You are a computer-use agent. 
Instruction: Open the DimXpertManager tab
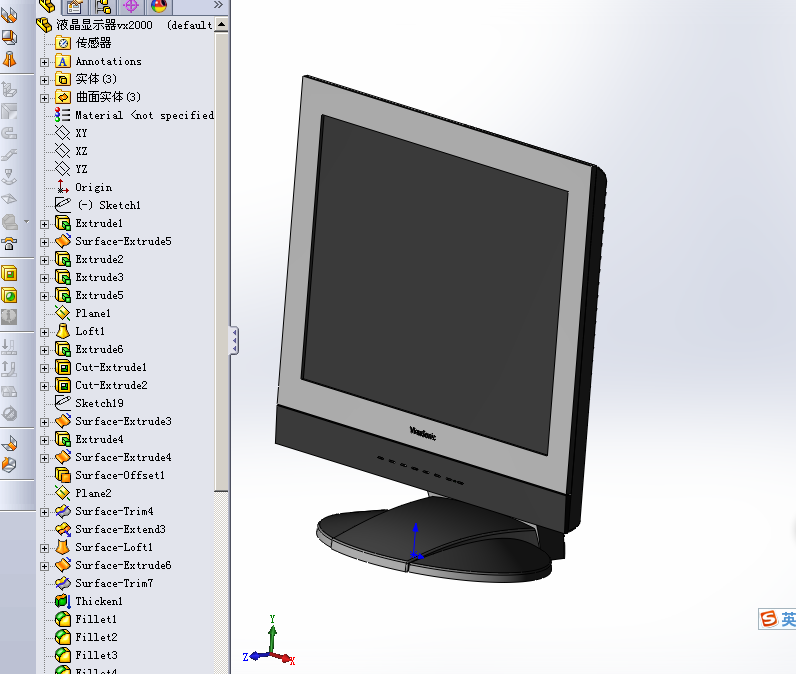click(x=131, y=7)
